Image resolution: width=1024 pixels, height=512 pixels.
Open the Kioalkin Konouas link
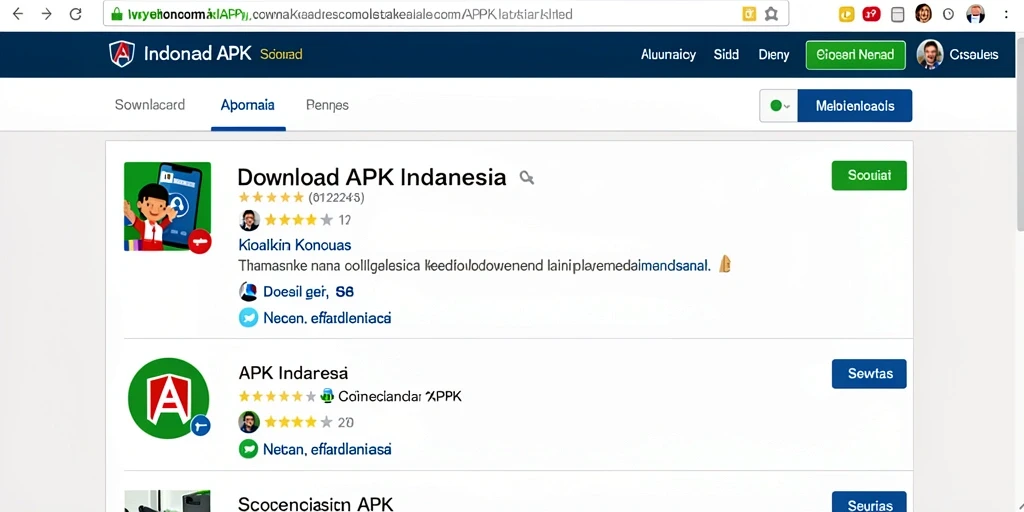[295, 245]
